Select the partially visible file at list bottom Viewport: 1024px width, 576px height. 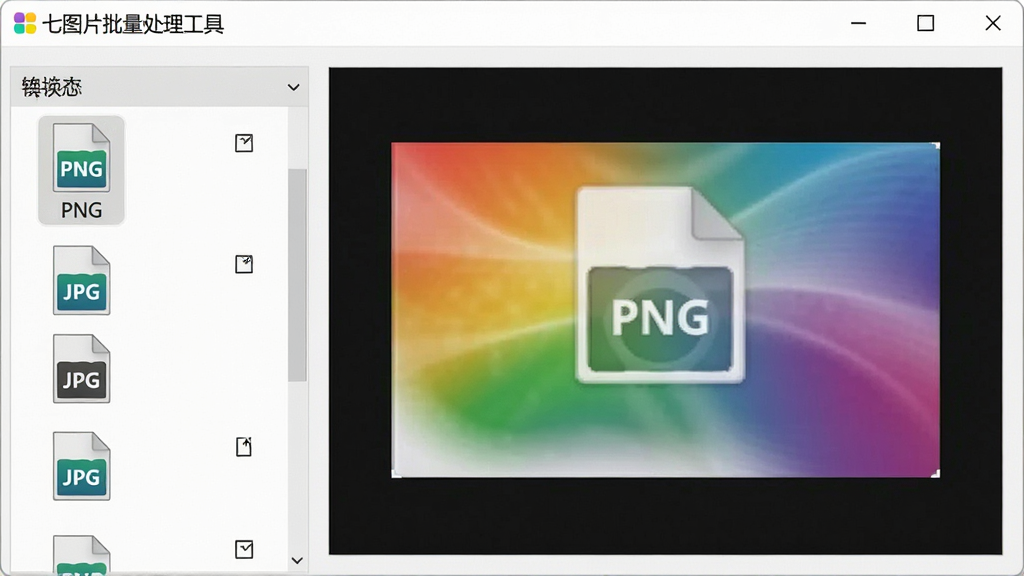click(81, 554)
